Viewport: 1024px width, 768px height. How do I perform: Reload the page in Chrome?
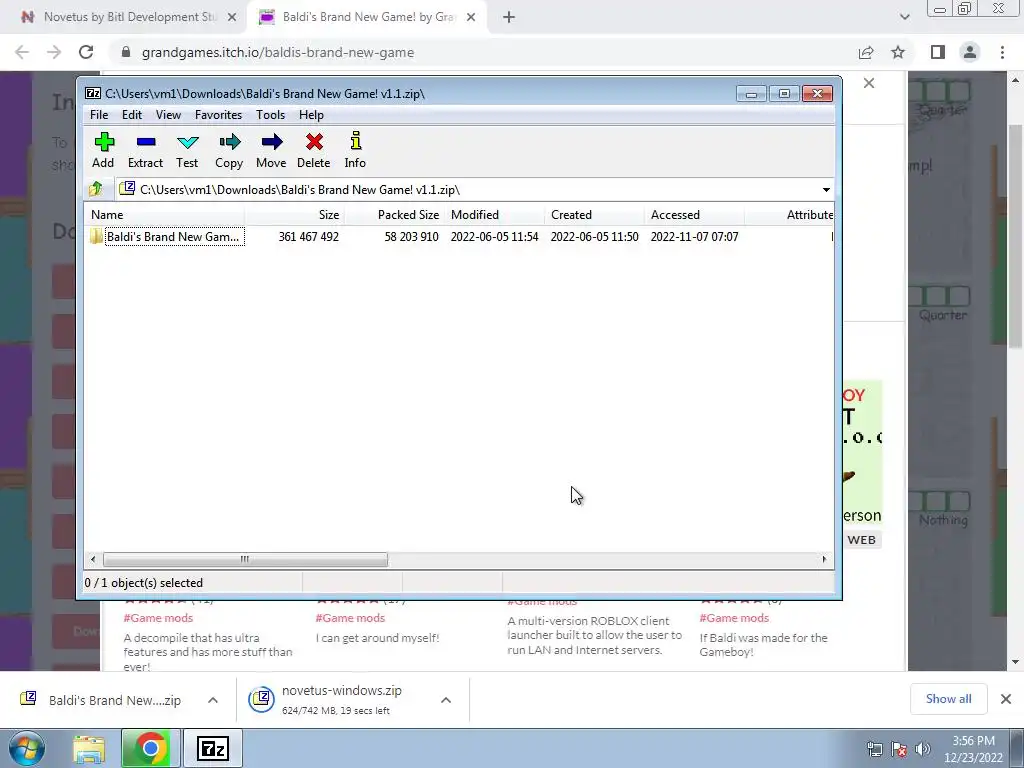pos(86,52)
